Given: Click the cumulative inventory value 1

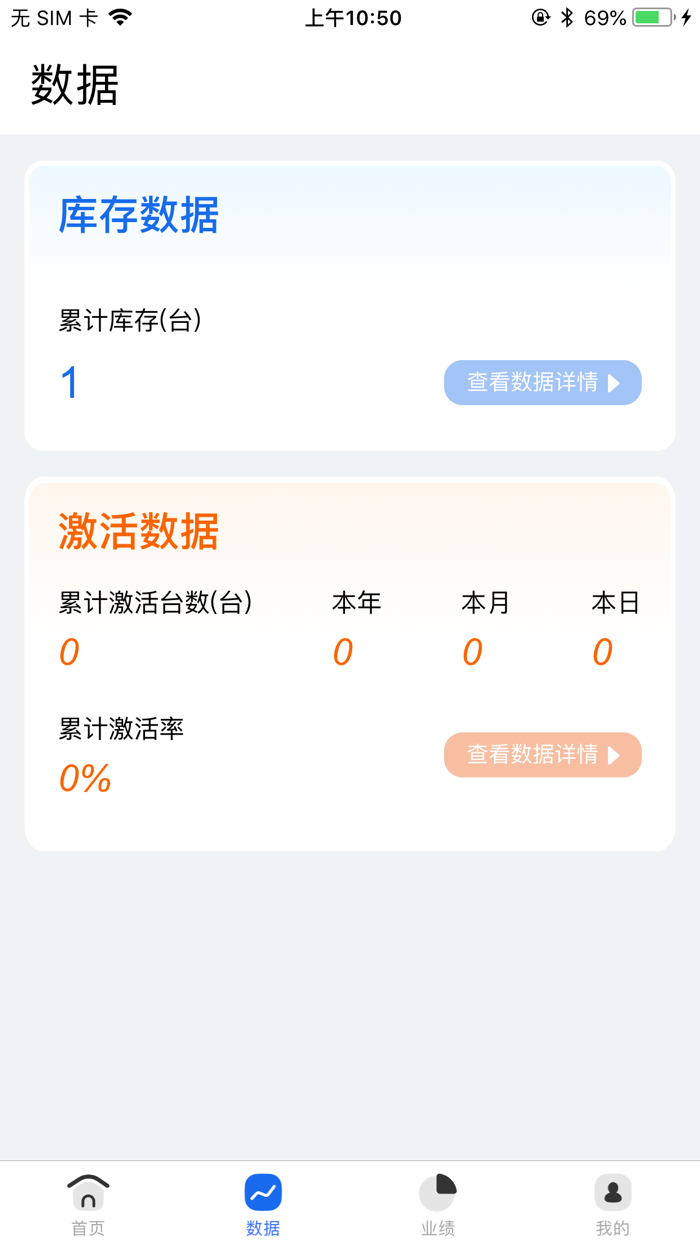Looking at the screenshot, I should (68, 382).
